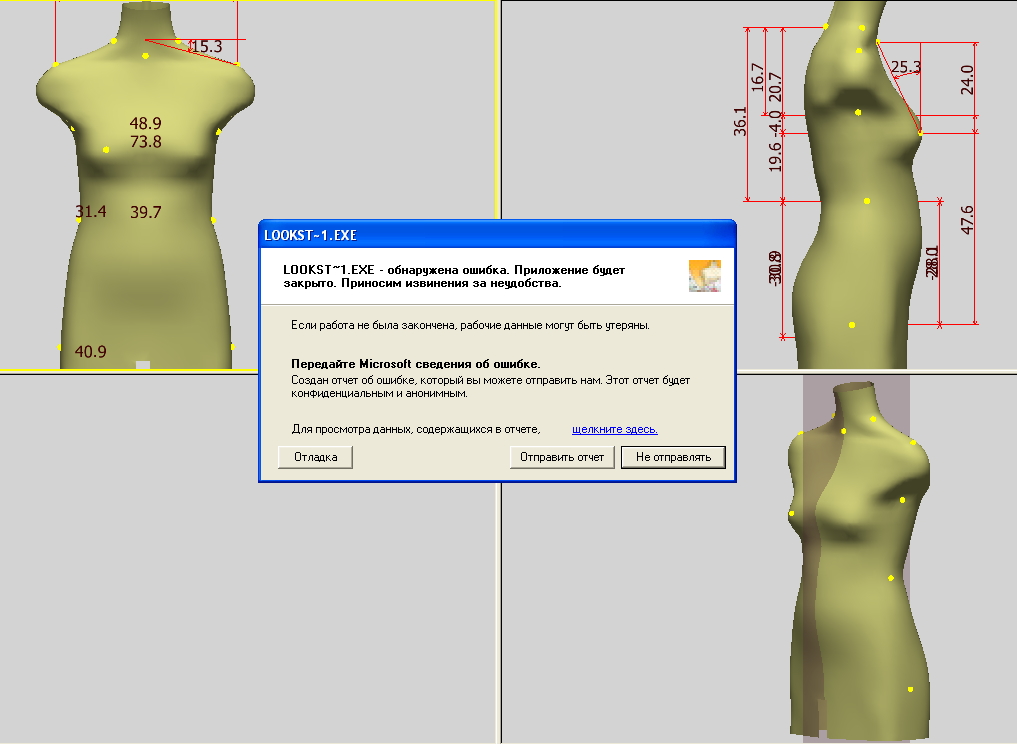Click the Отладка button

pyautogui.click(x=315, y=457)
